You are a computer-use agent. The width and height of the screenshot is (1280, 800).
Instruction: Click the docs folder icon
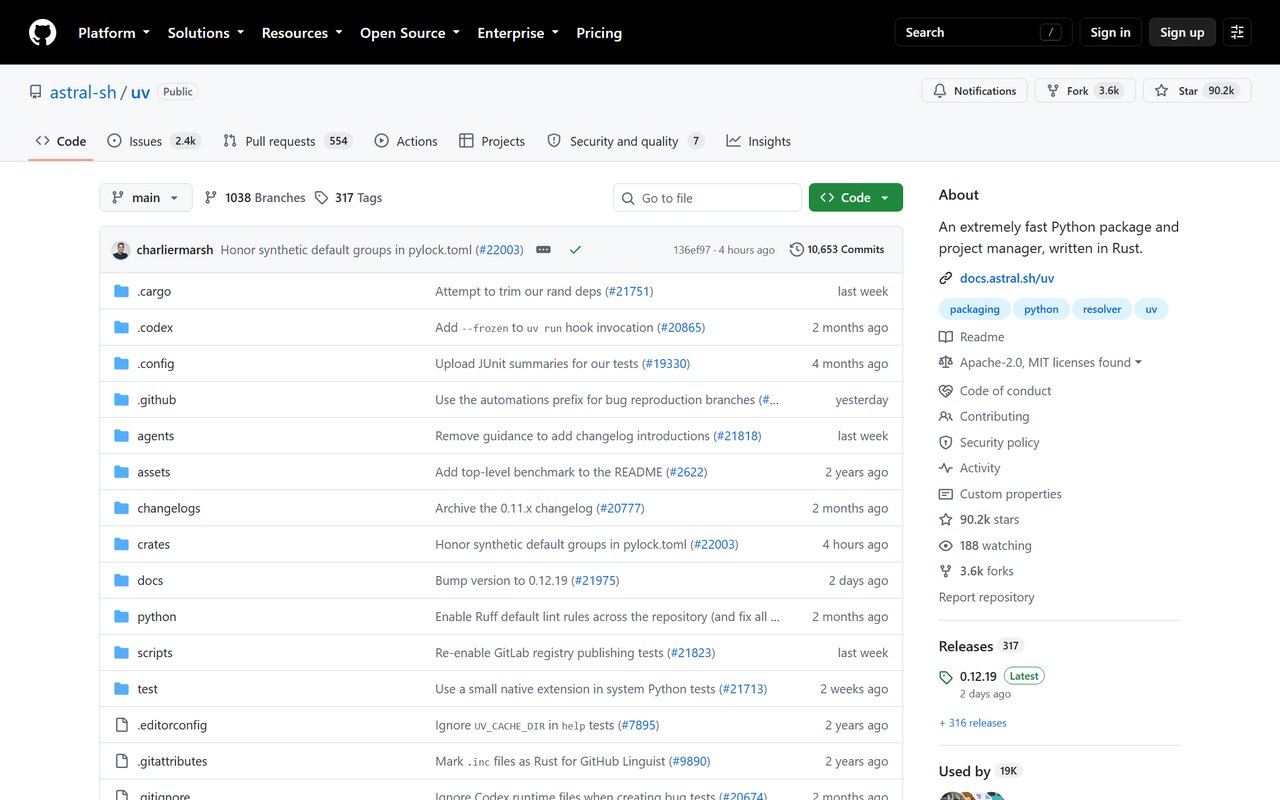click(x=122, y=580)
